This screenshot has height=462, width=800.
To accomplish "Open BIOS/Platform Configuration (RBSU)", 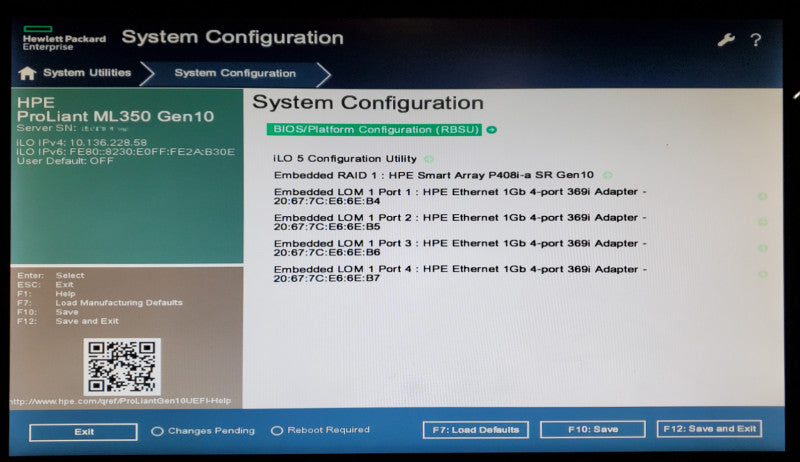I will pos(374,130).
